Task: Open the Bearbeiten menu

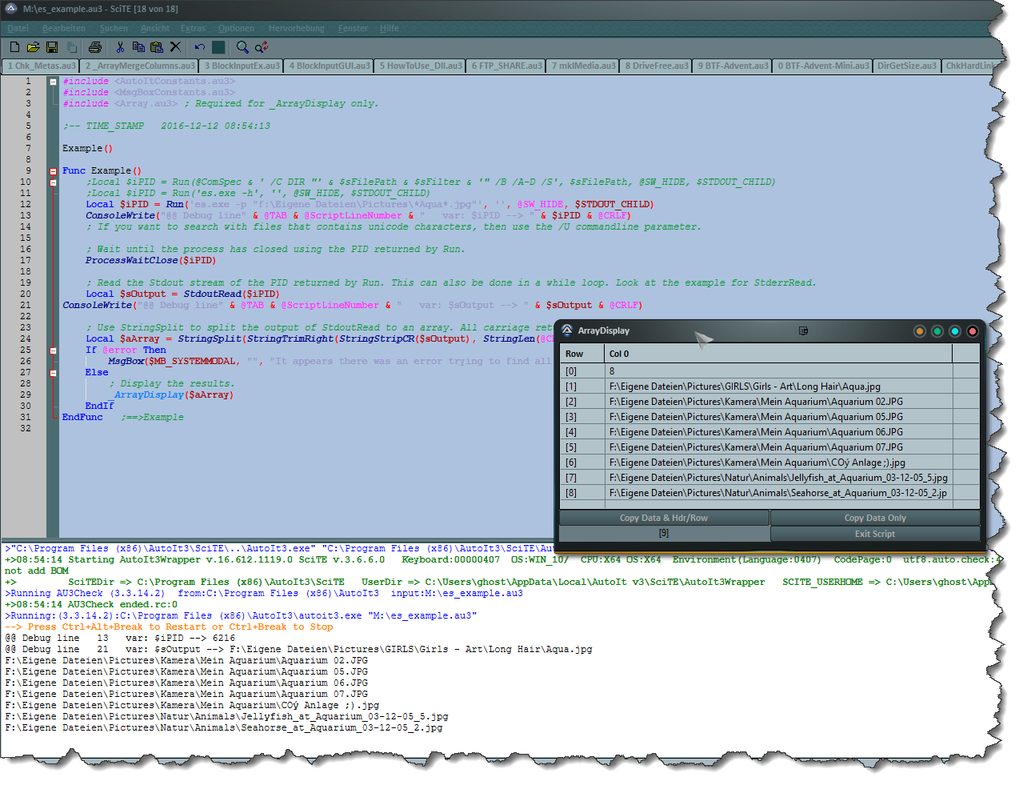Action: pos(63,28)
